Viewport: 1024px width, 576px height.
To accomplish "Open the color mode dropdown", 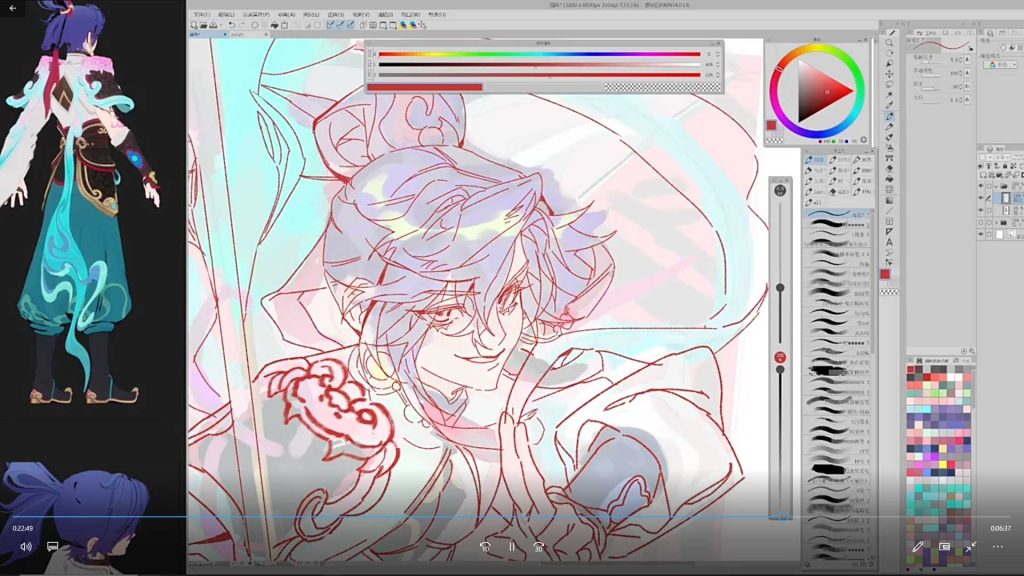I will click(1001, 65).
